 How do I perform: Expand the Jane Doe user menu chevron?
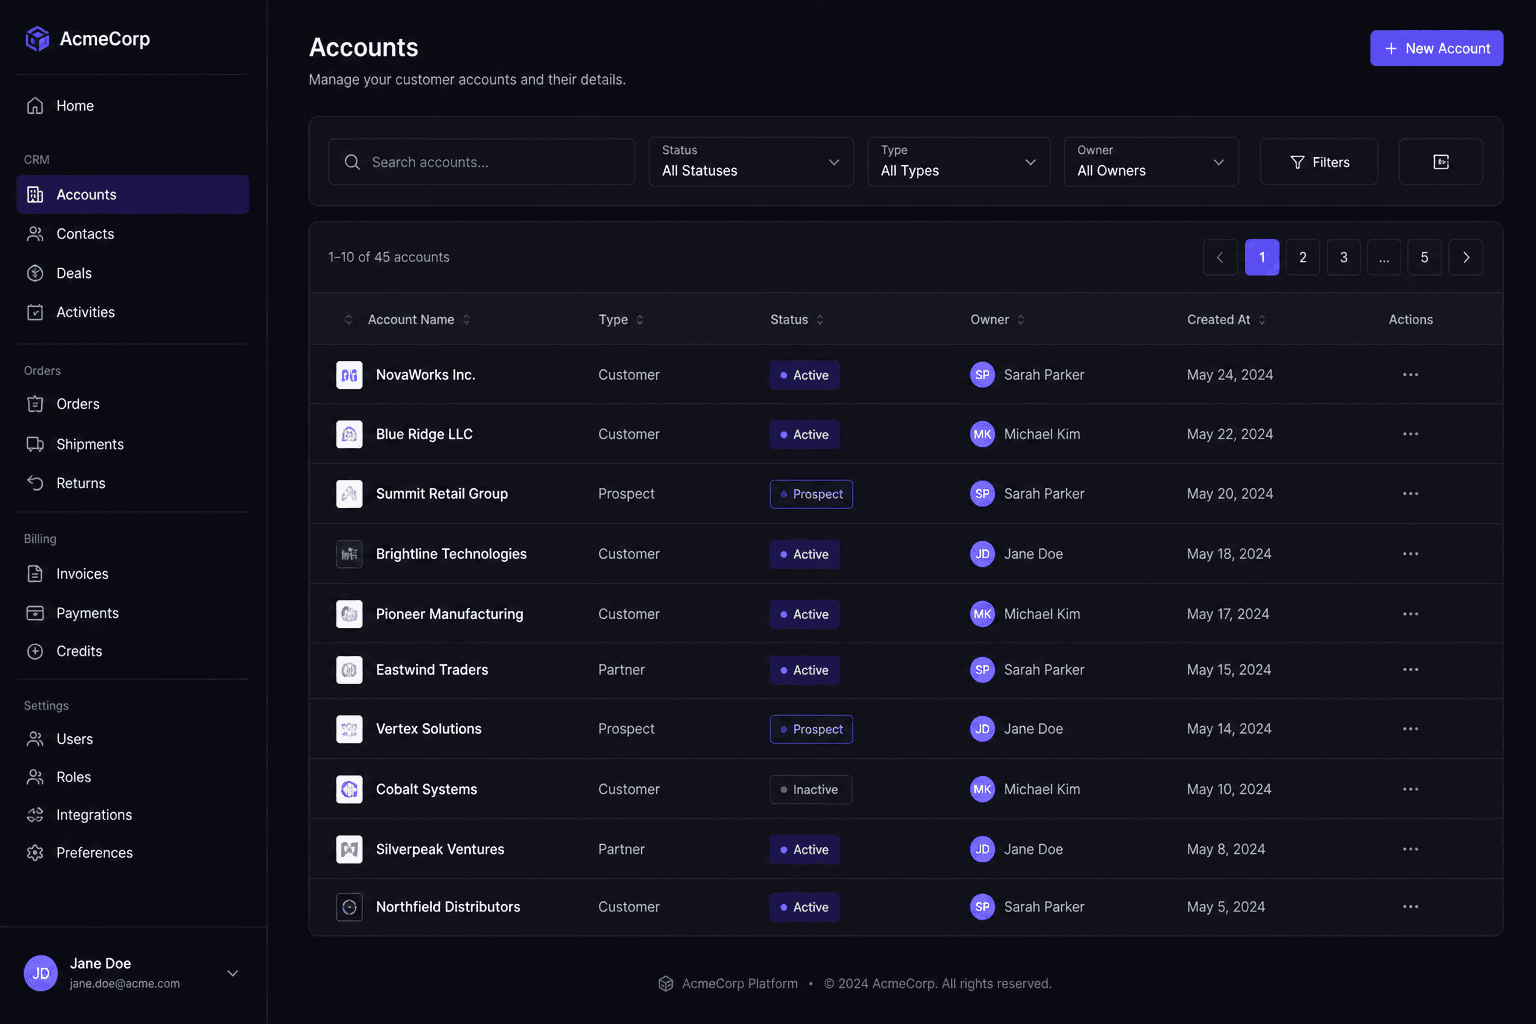[233, 973]
